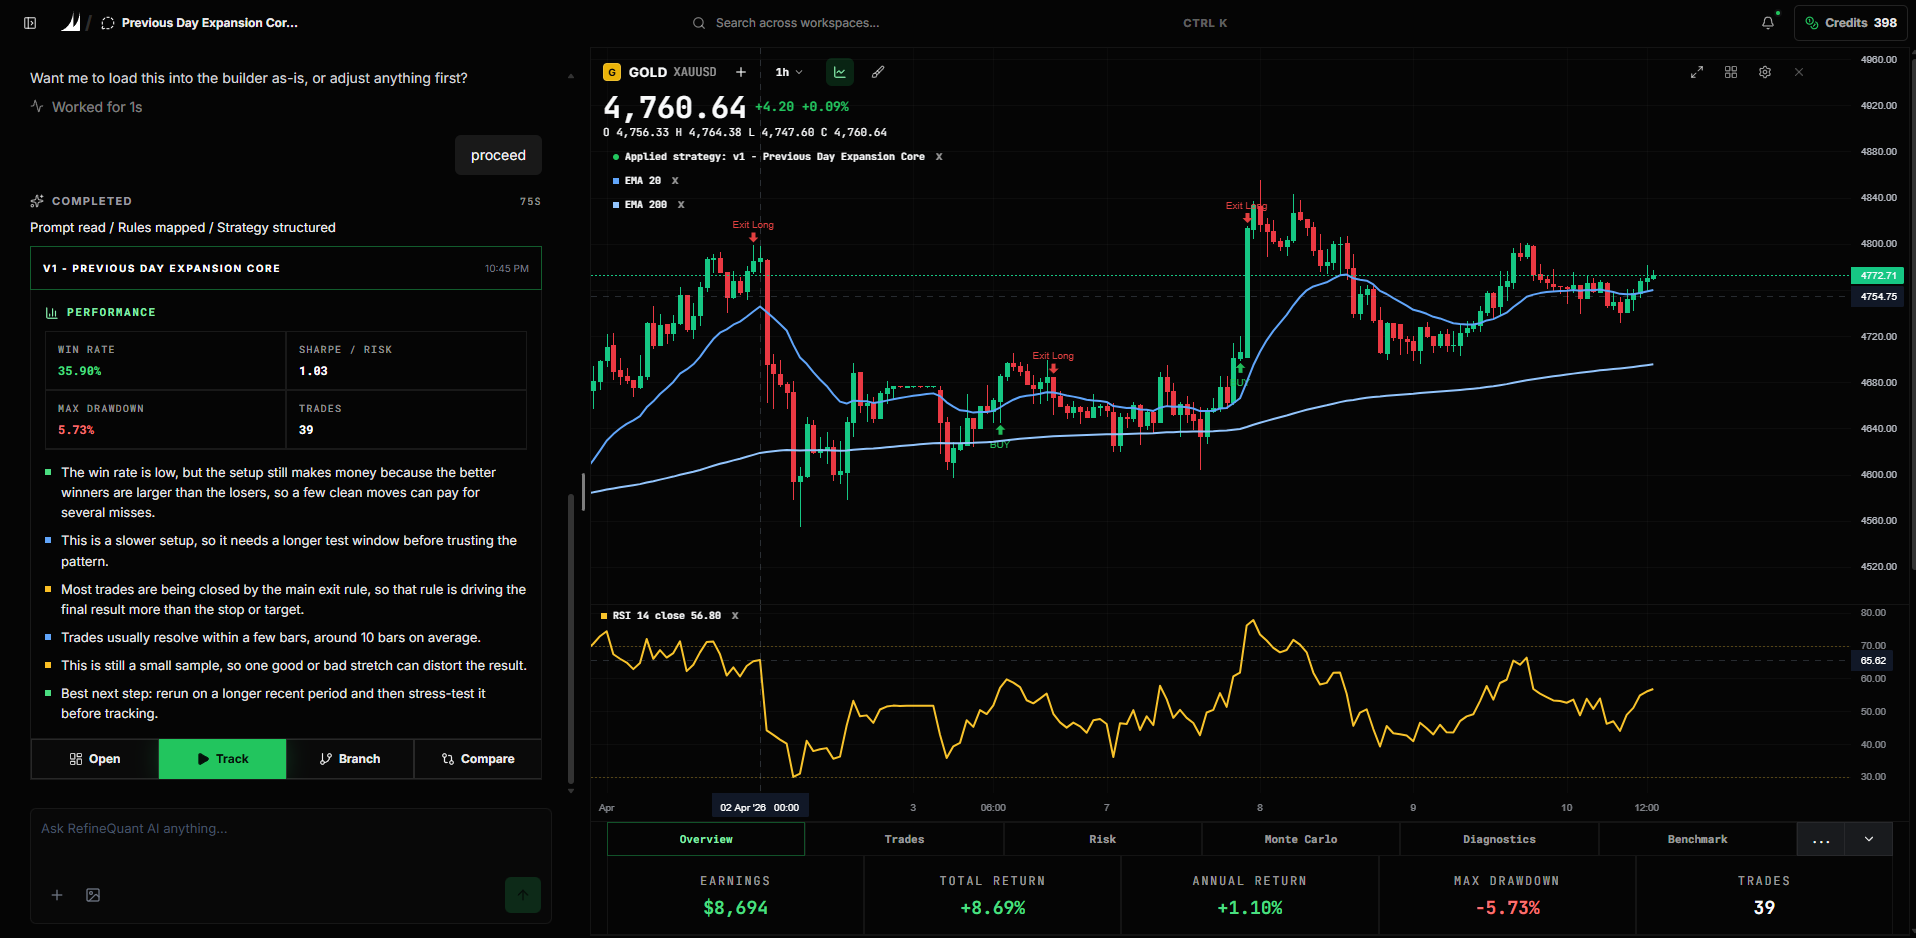
Task: Expand the chart to fullscreen
Action: (x=1697, y=72)
